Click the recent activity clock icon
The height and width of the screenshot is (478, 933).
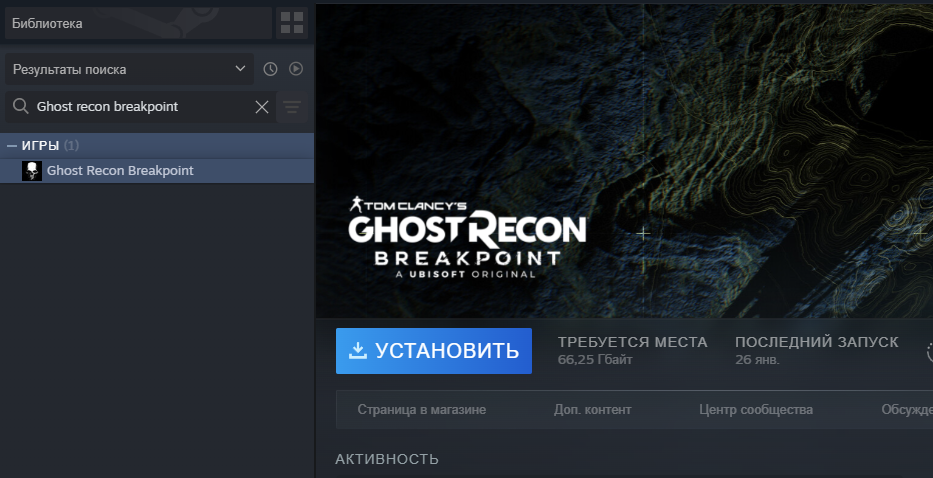click(x=270, y=69)
